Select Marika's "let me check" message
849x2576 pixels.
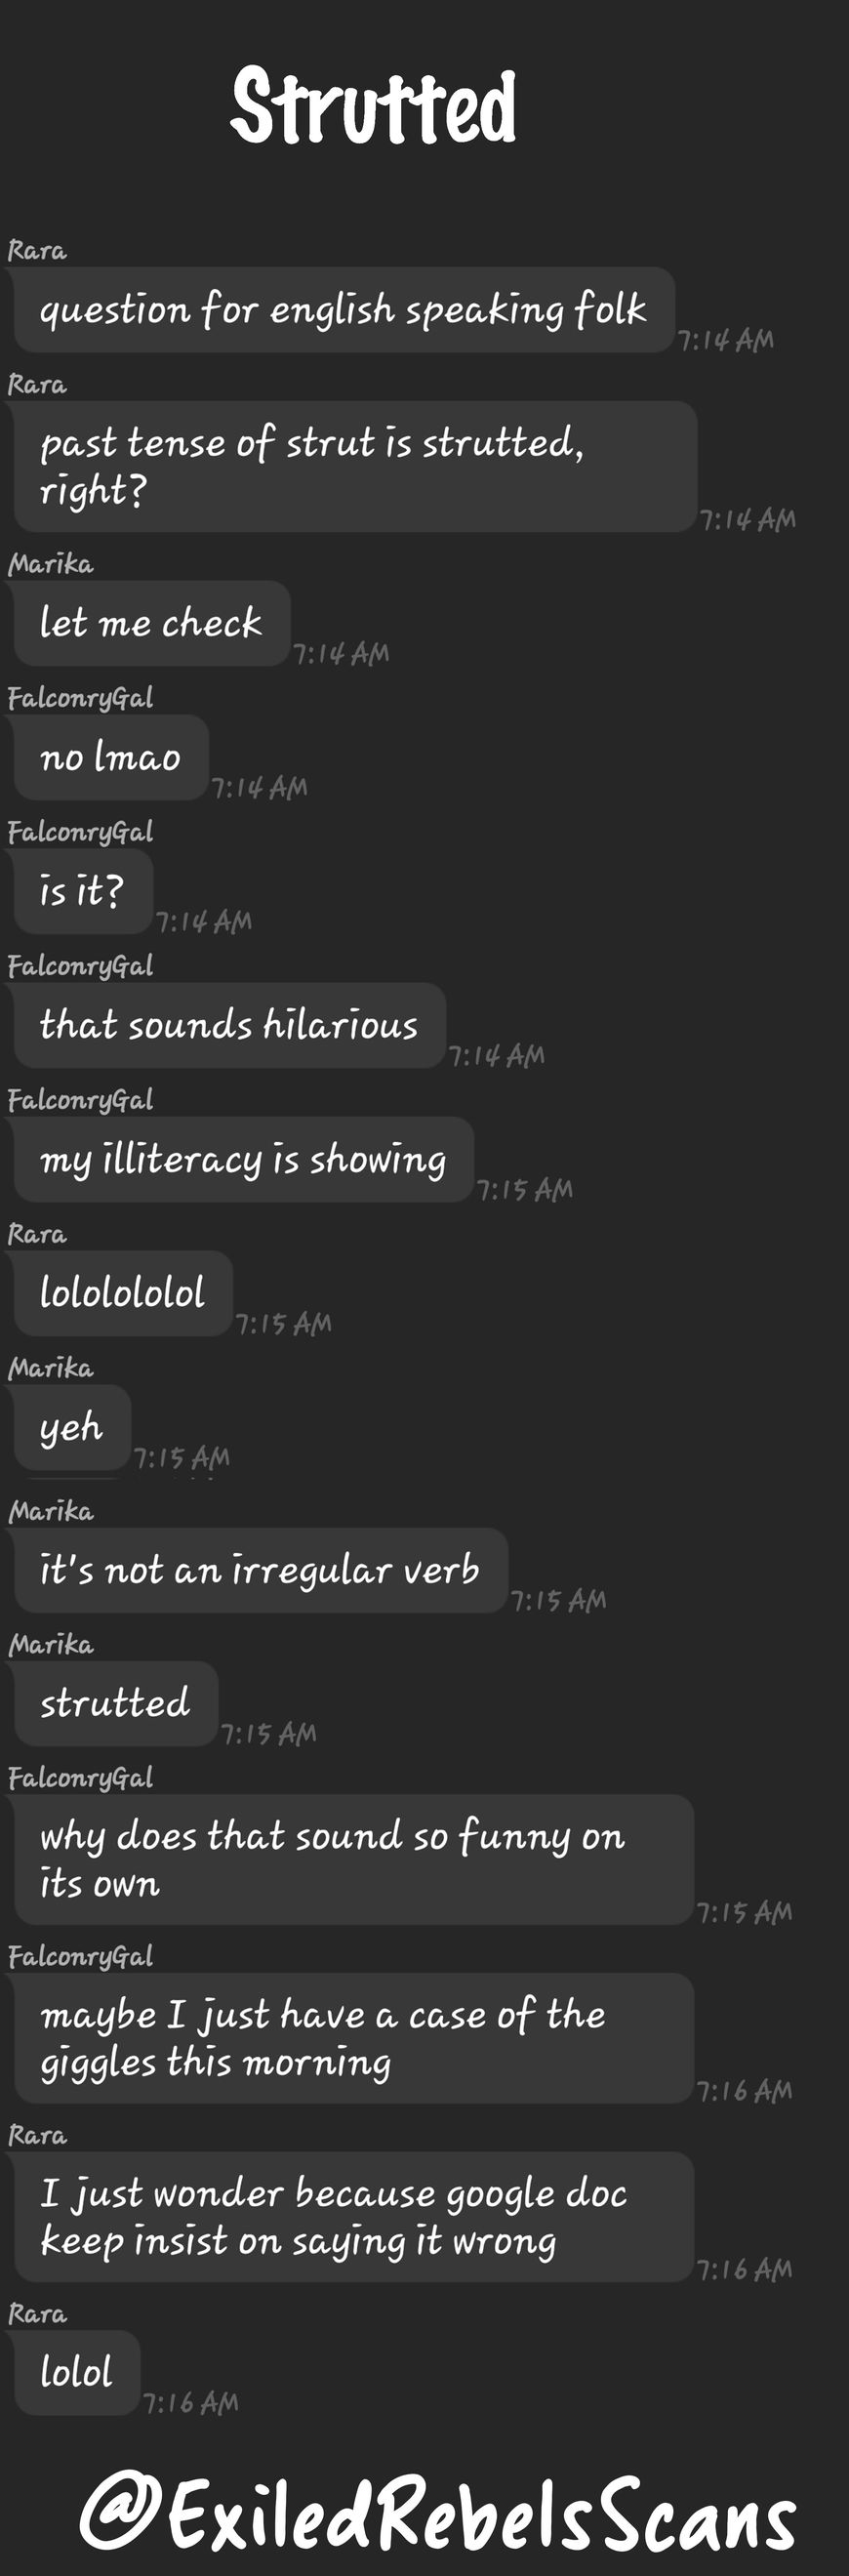click(x=152, y=623)
